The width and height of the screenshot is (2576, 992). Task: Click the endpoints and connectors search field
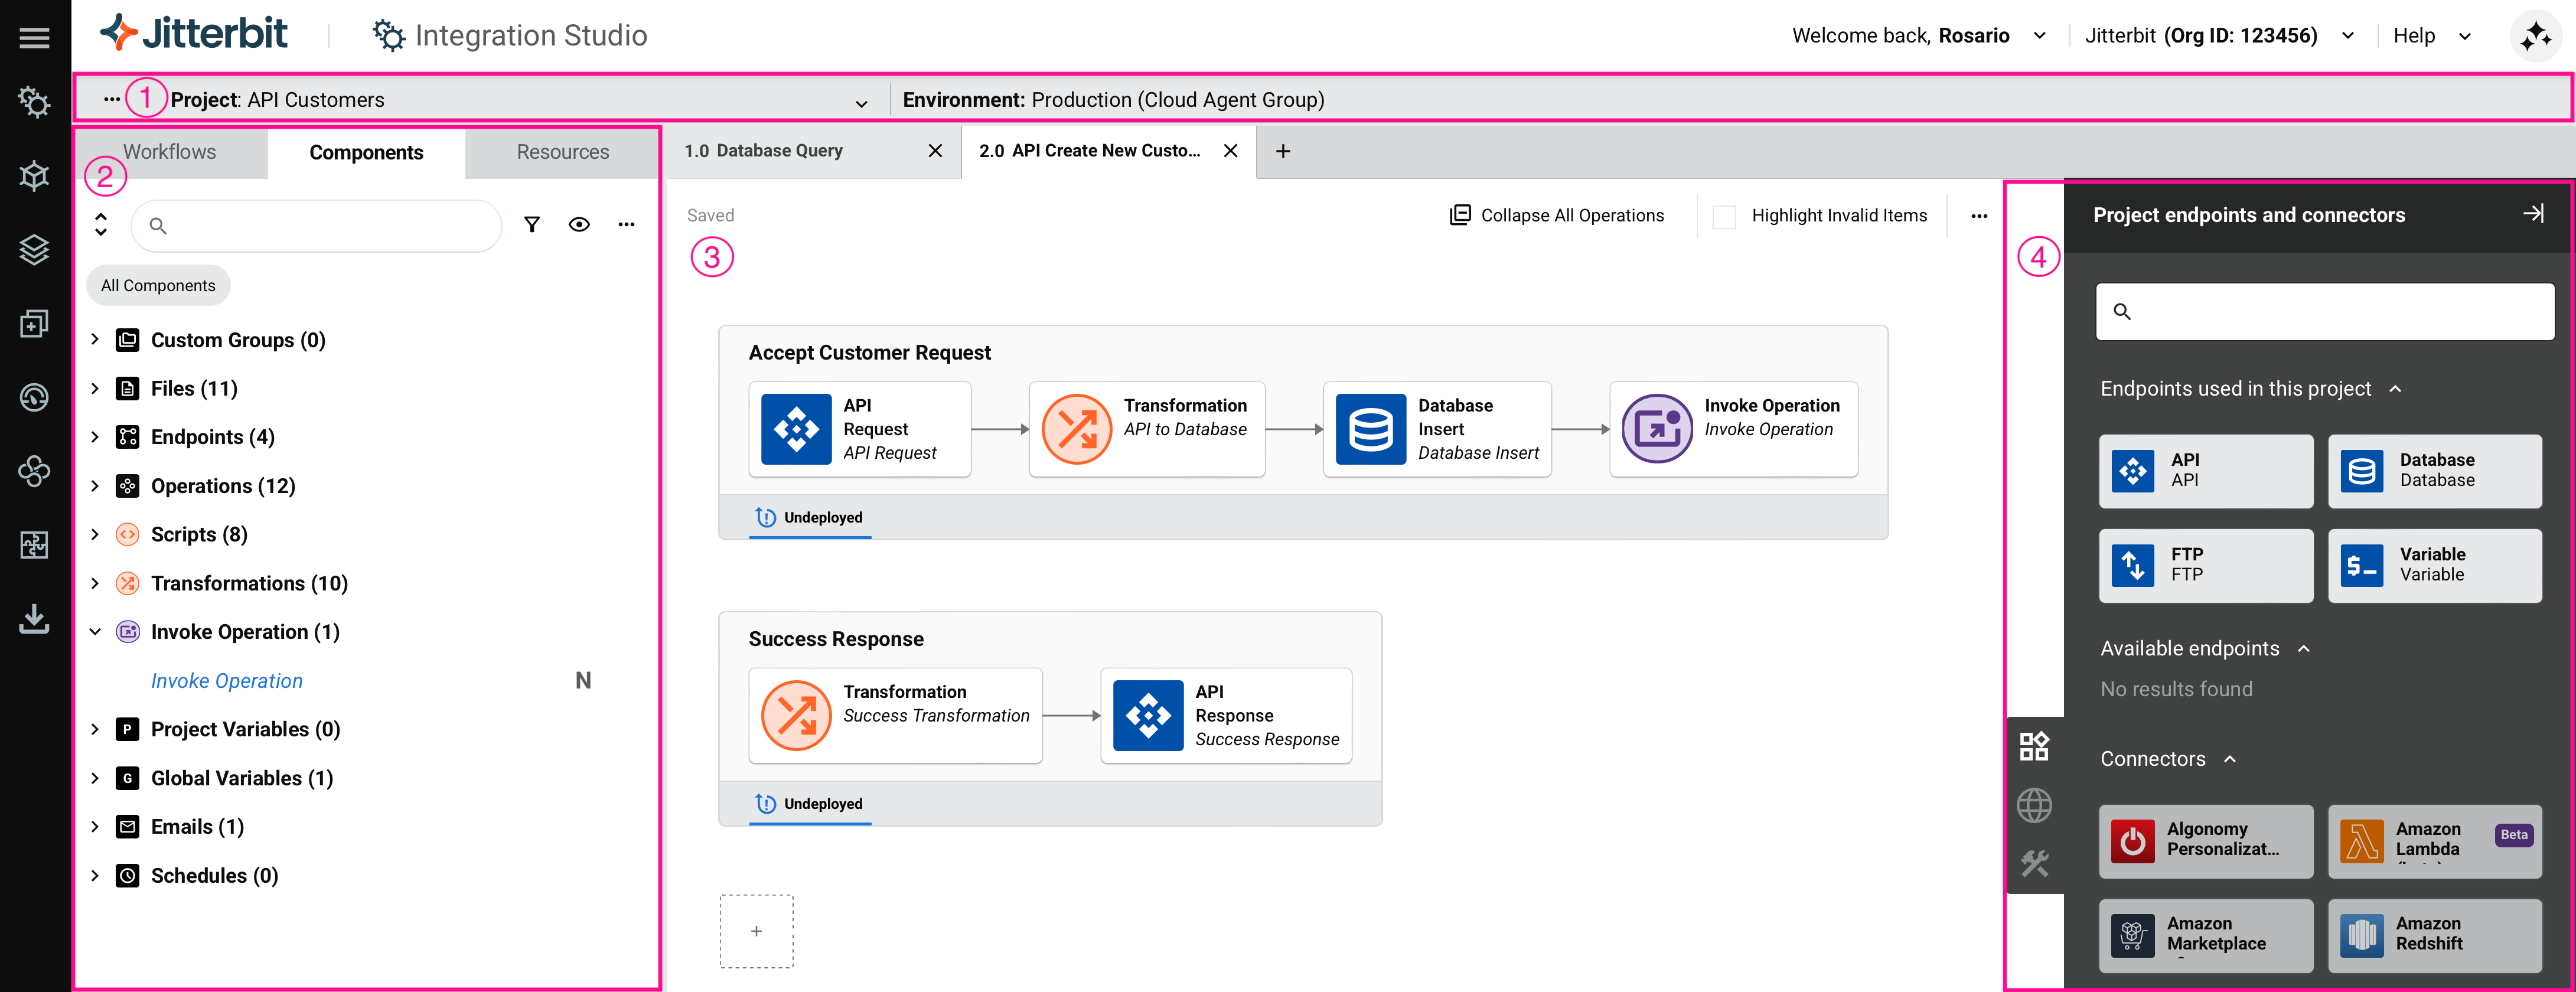(x=2324, y=312)
